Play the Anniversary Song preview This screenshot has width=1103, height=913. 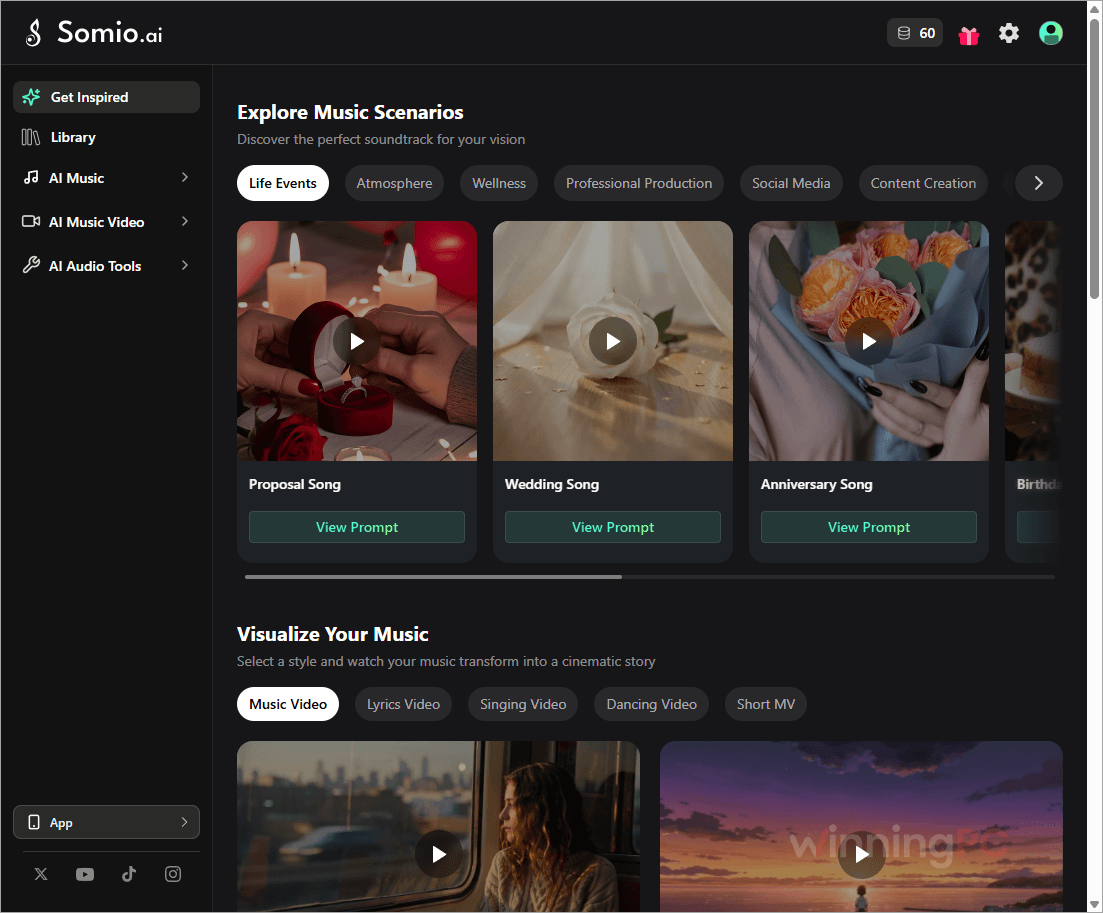click(x=869, y=341)
